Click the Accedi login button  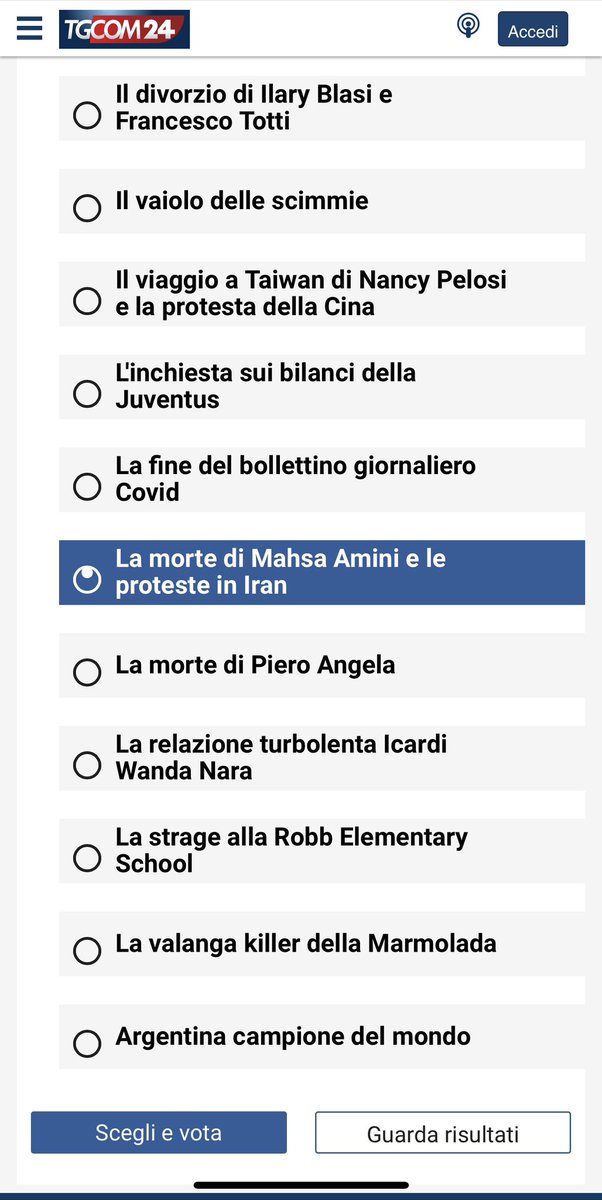pos(533,30)
